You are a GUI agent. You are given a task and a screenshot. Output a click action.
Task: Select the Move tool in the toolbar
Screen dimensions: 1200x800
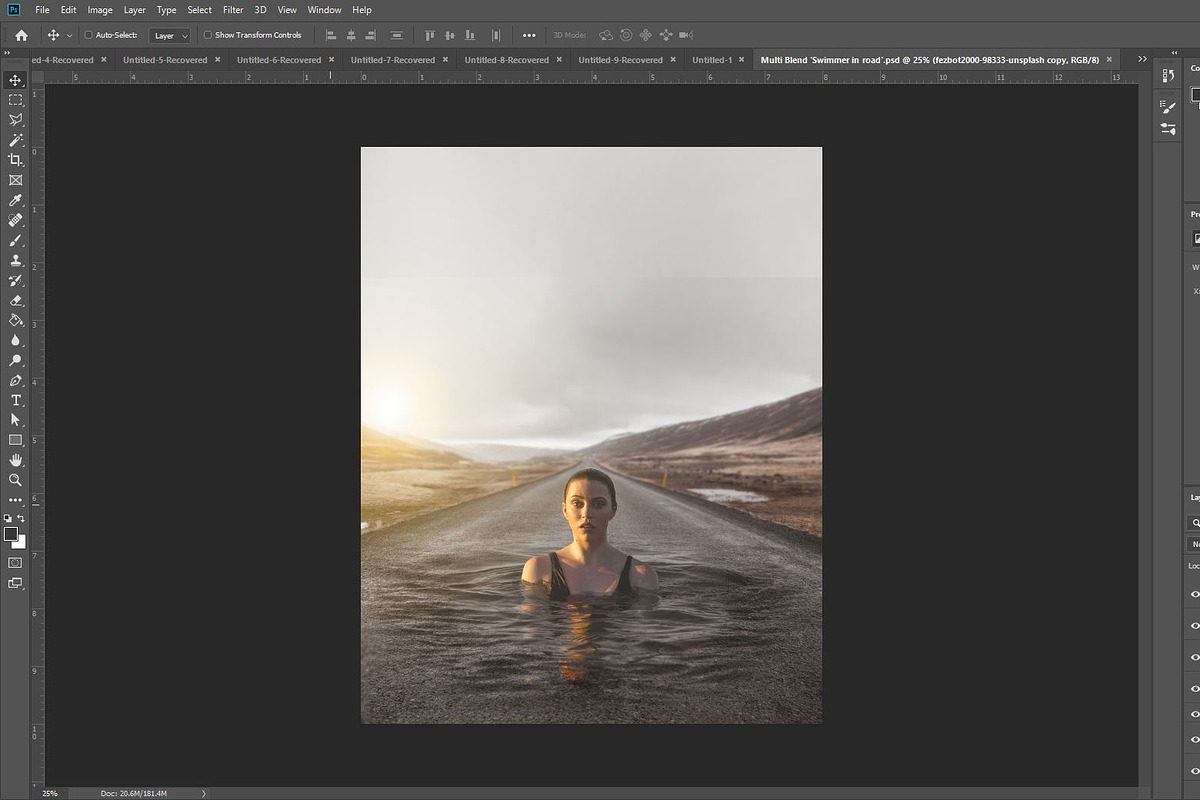15,80
